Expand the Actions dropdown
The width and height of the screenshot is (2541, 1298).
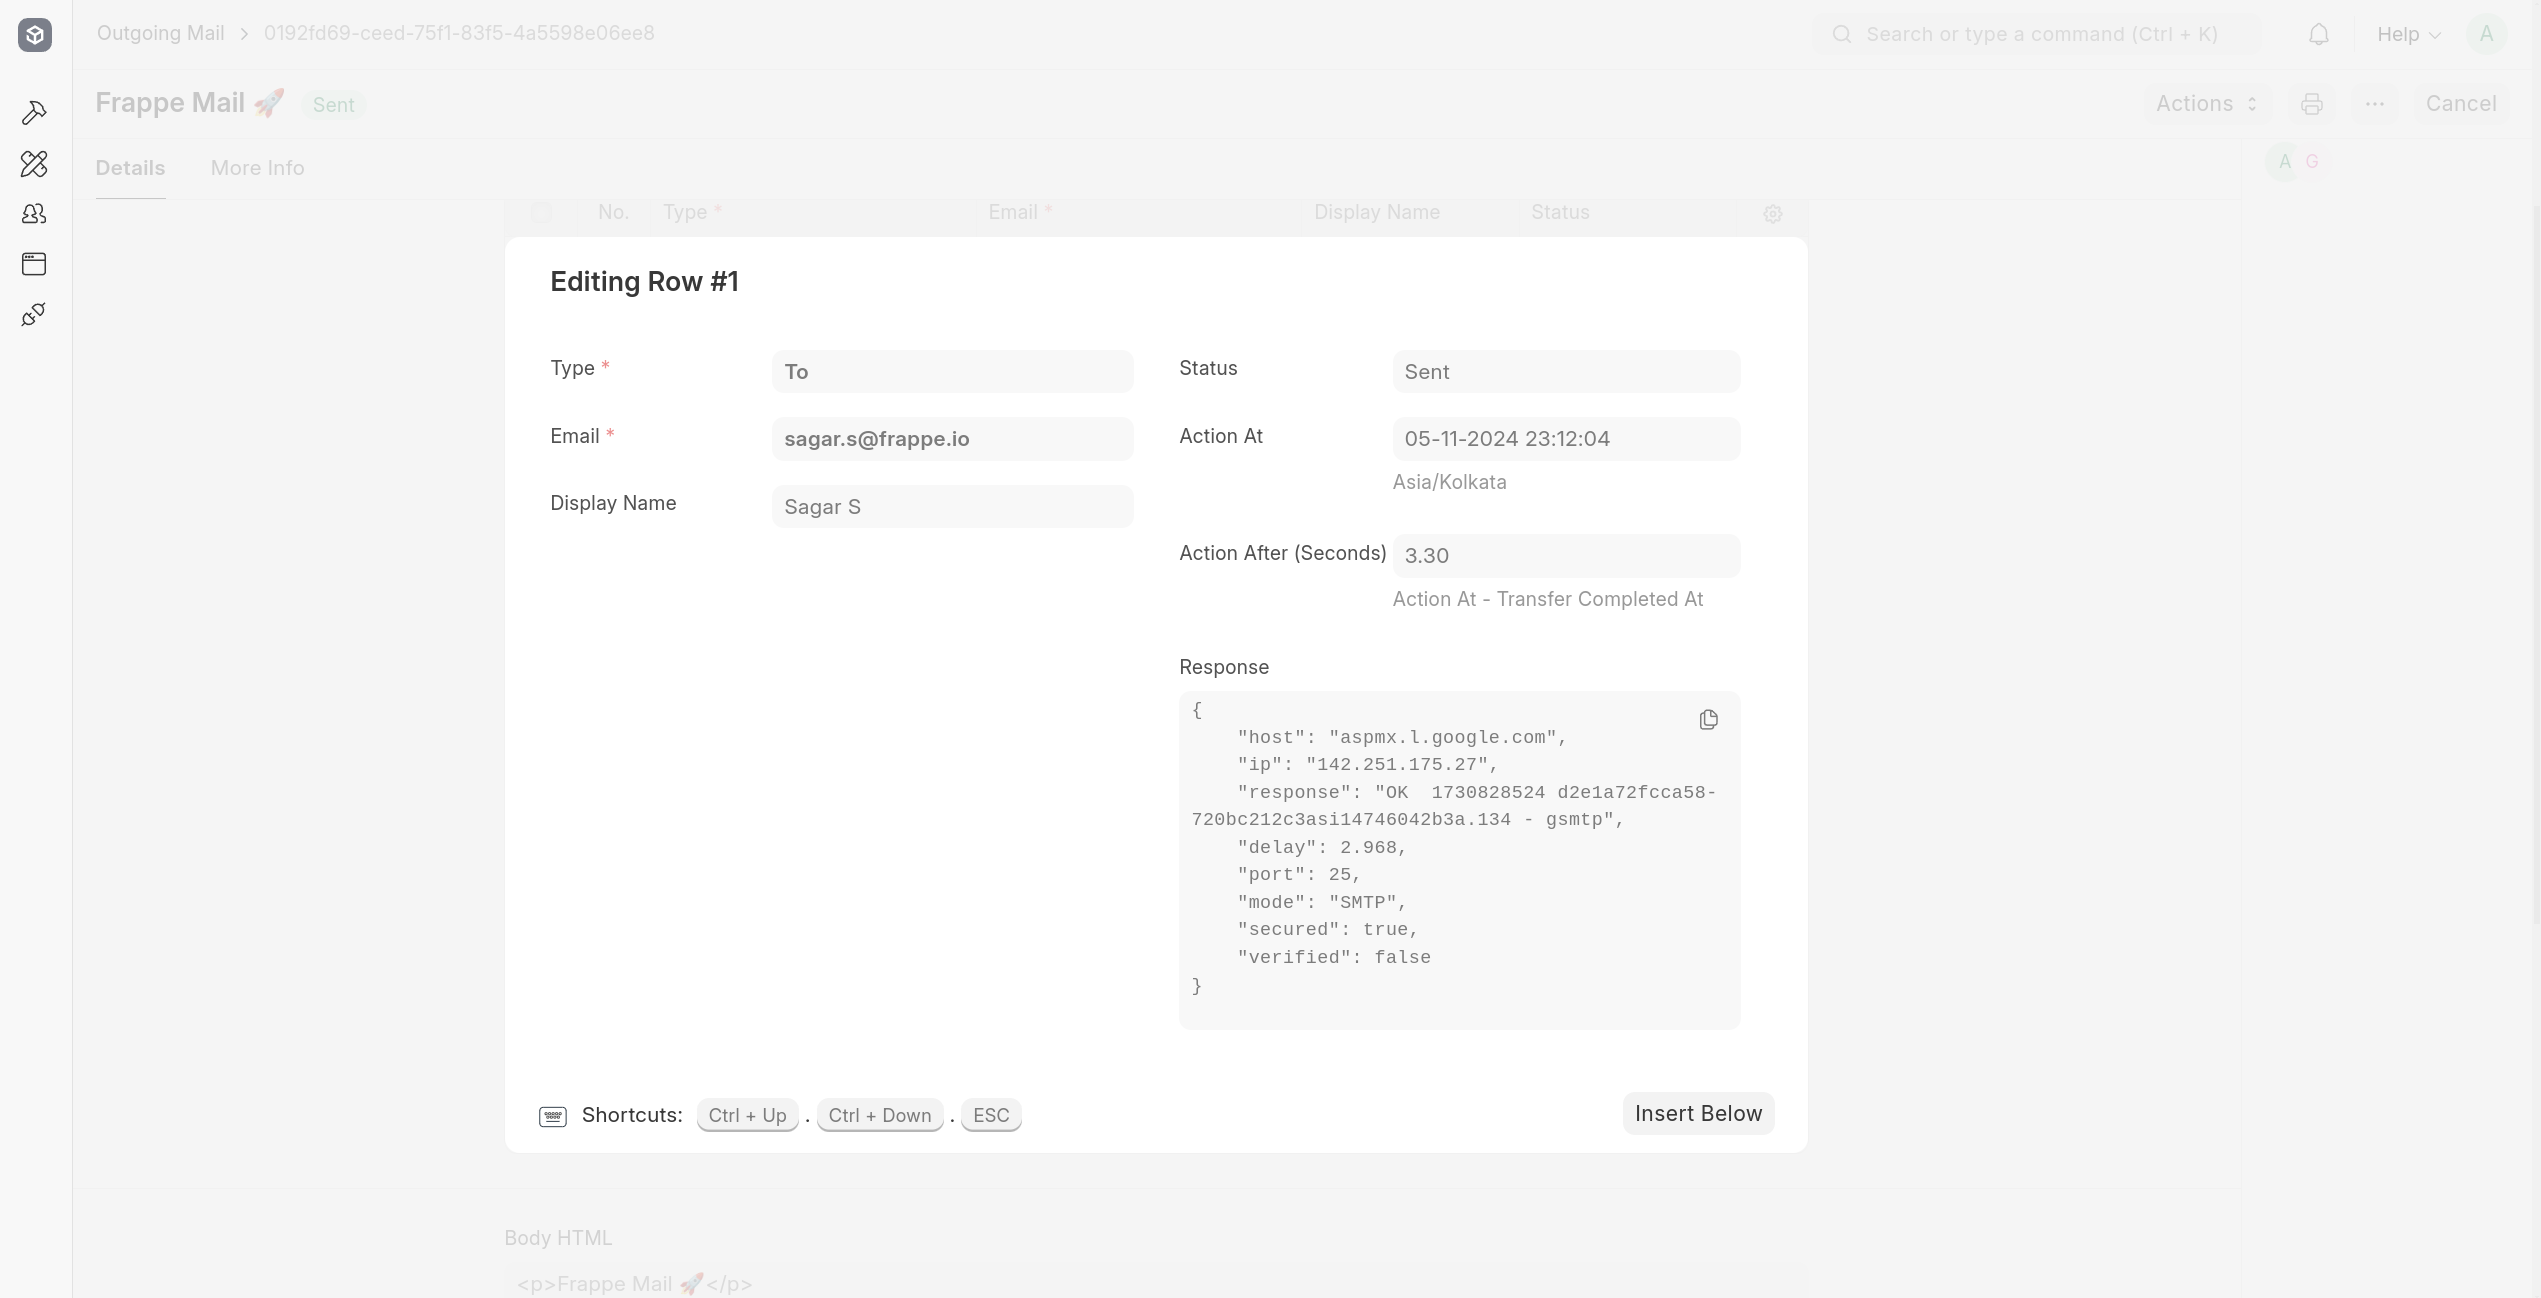point(2207,104)
